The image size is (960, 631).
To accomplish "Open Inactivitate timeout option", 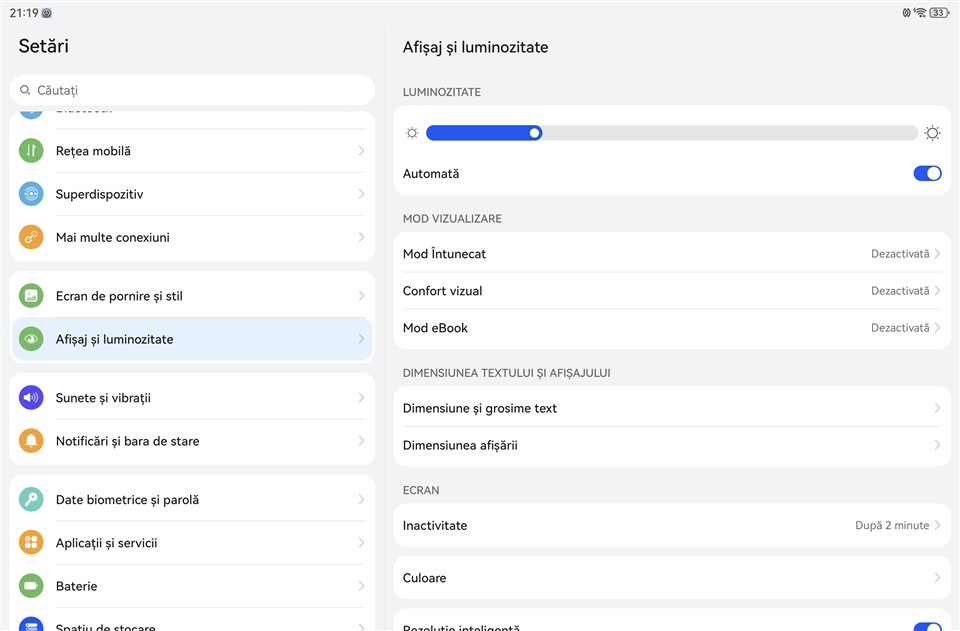I will tap(672, 526).
